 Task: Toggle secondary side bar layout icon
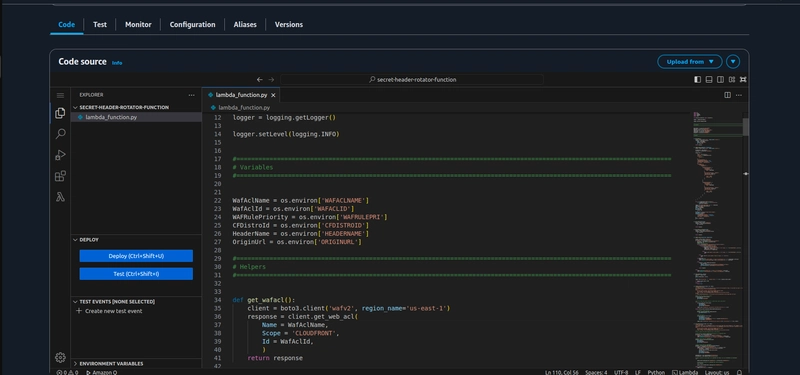pyautogui.click(x=720, y=80)
